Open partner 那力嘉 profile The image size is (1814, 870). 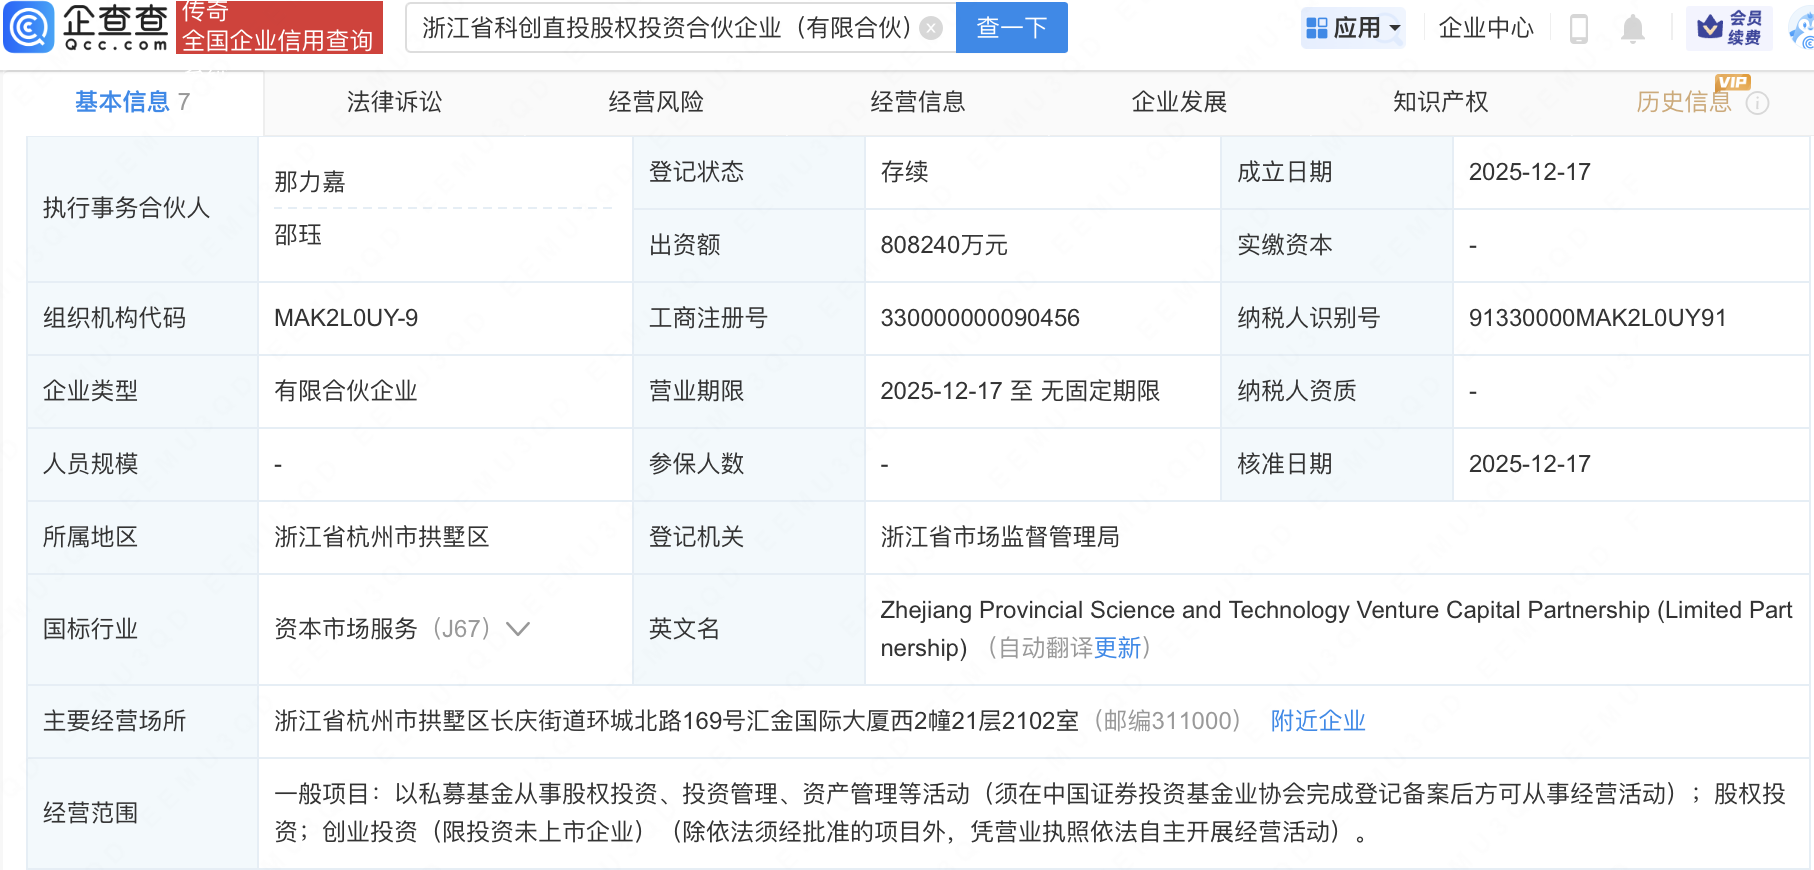(310, 182)
